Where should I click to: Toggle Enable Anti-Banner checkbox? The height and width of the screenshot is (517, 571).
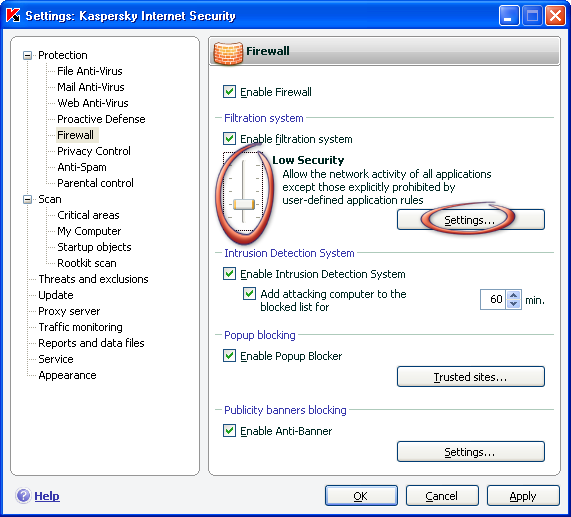point(229,430)
